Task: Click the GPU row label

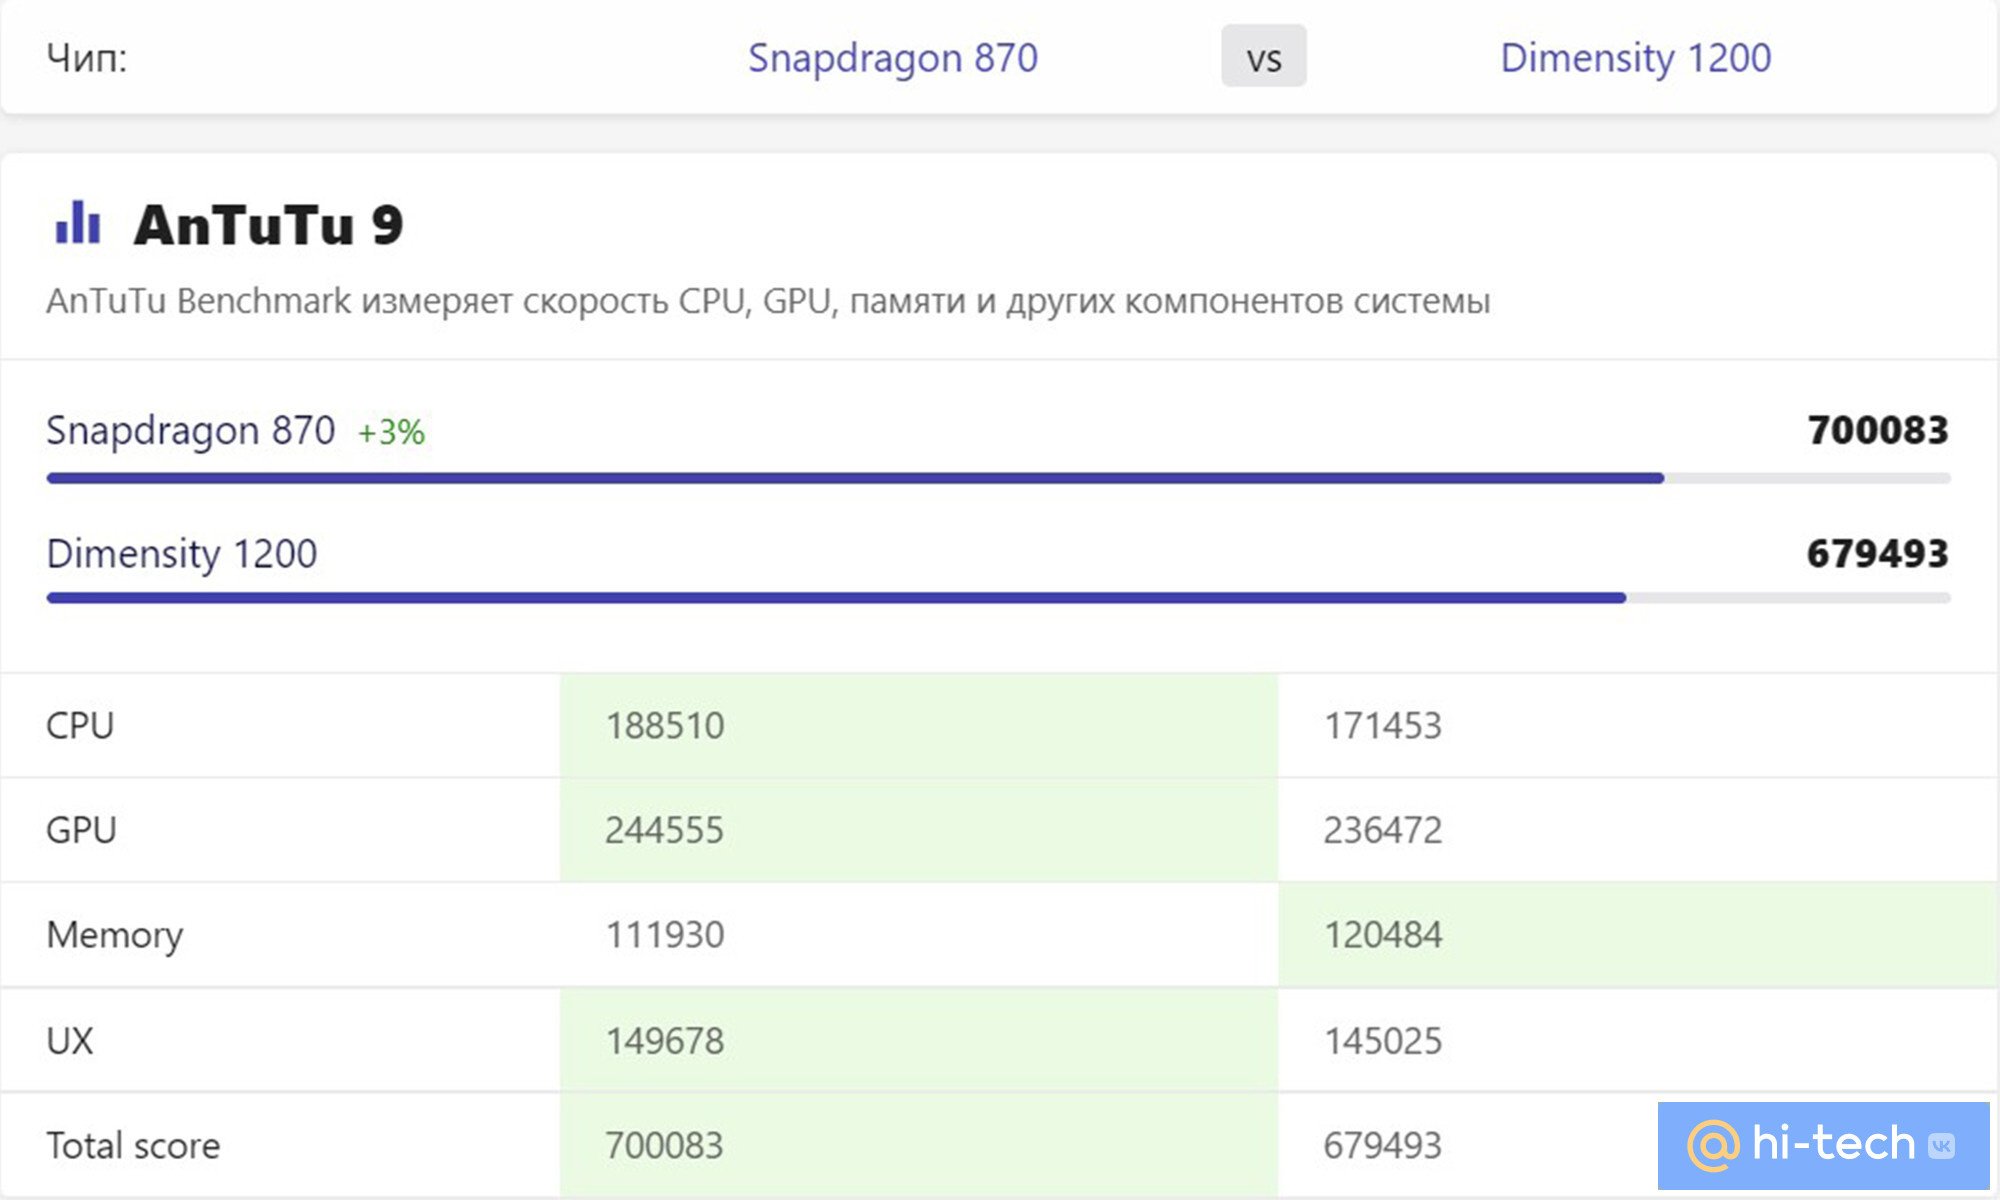Action: 81,830
